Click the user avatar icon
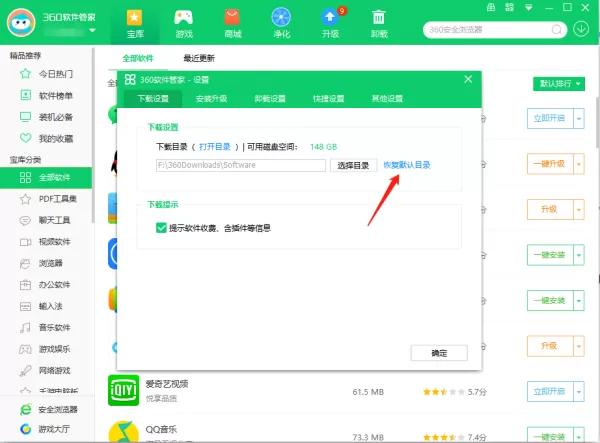The image size is (600, 443). pyautogui.click(x=21, y=23)
